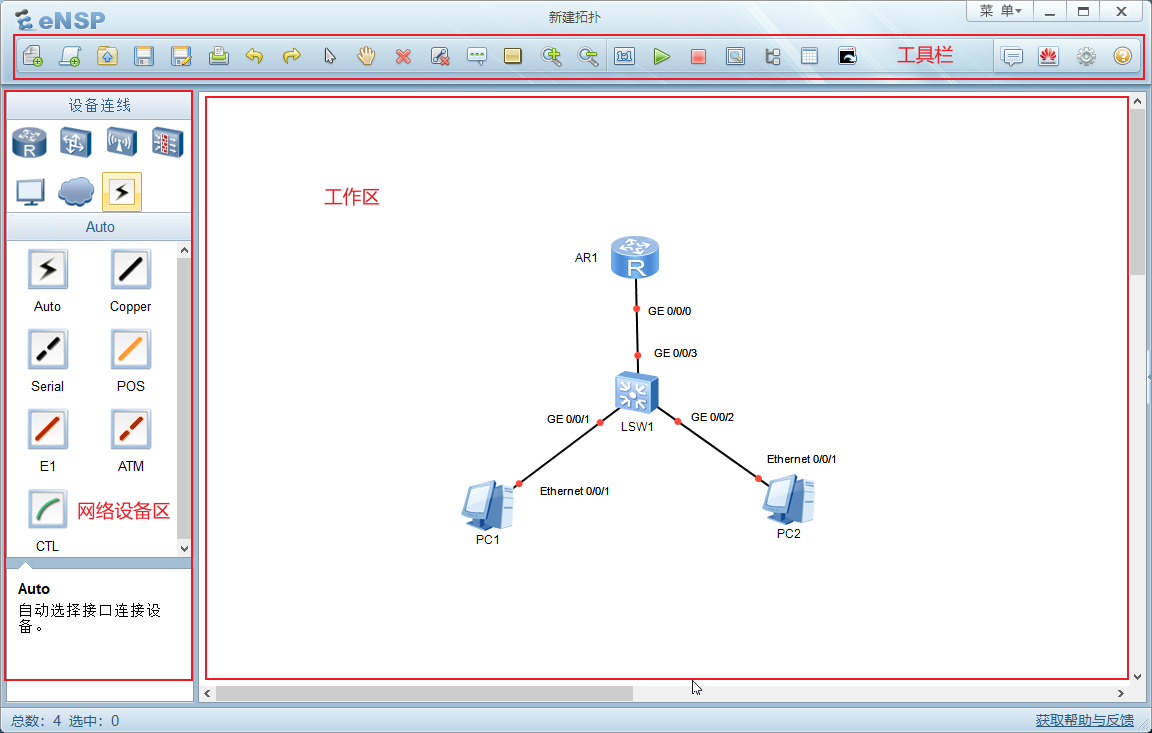Select the arrow pointer tool
The height and width of the screenshot is (733, 1152).
click(330, 56)
